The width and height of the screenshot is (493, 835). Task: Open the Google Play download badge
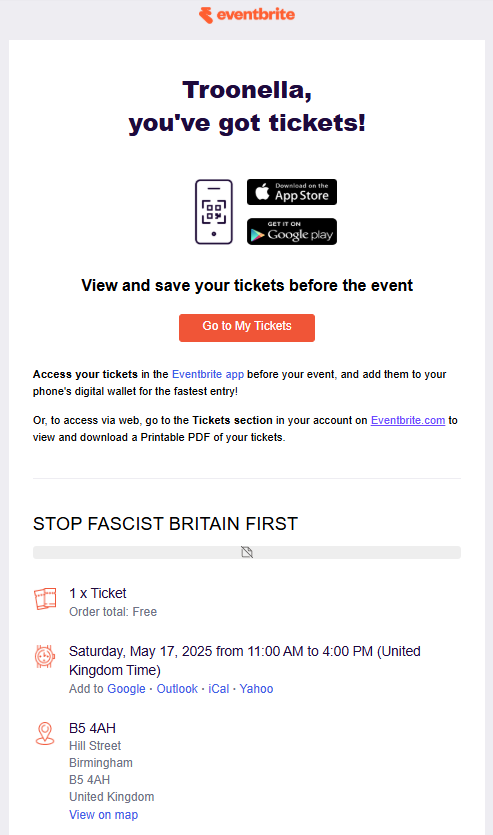292,232
